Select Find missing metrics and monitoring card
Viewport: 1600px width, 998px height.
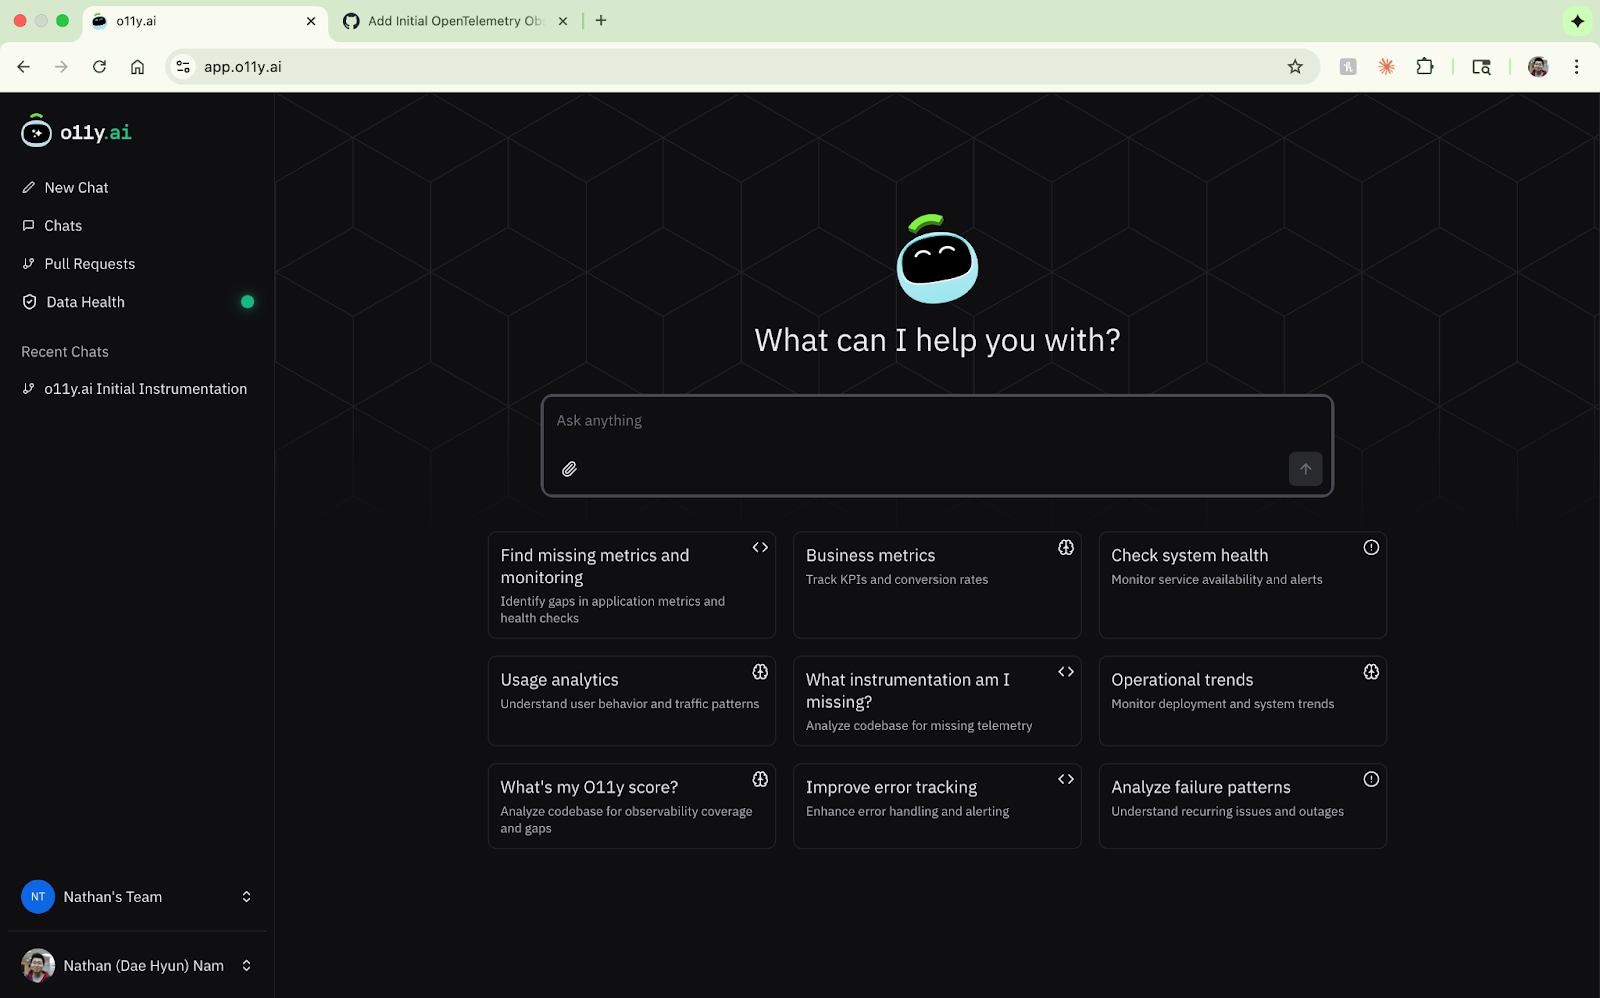coord(632,585)
